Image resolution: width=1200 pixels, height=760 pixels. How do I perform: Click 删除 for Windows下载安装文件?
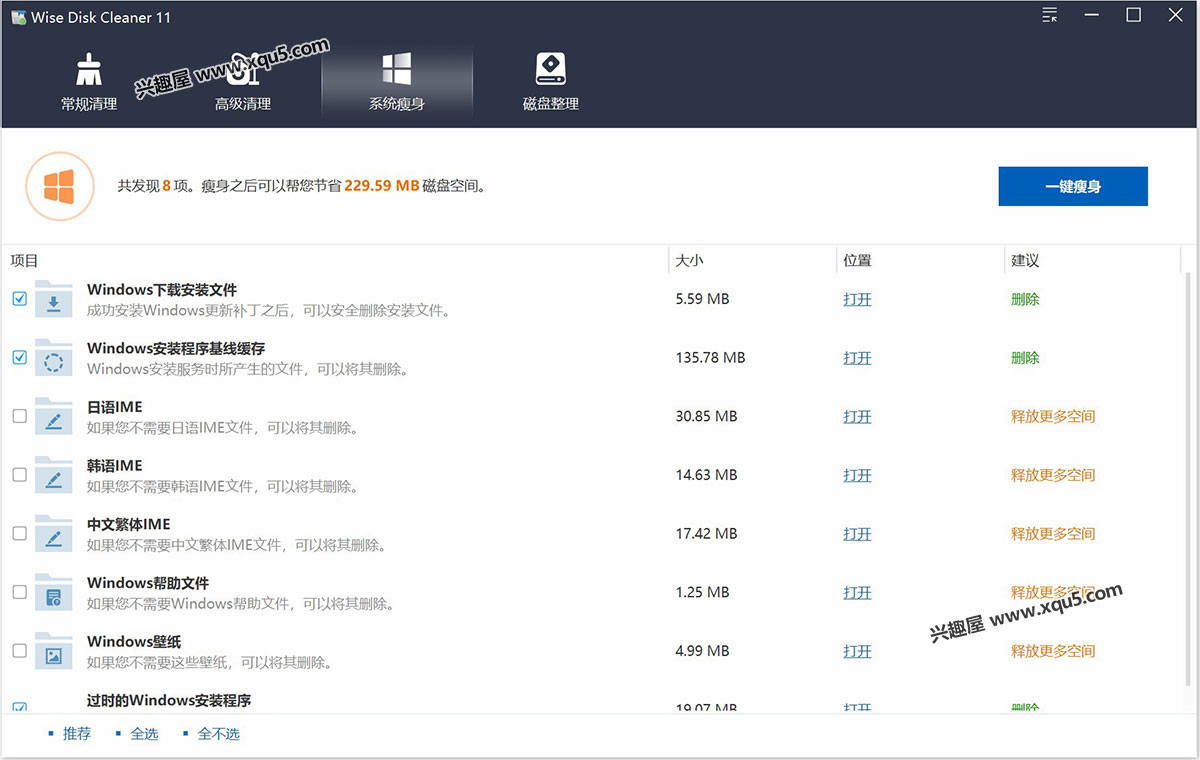click(x=1025, y=299)
